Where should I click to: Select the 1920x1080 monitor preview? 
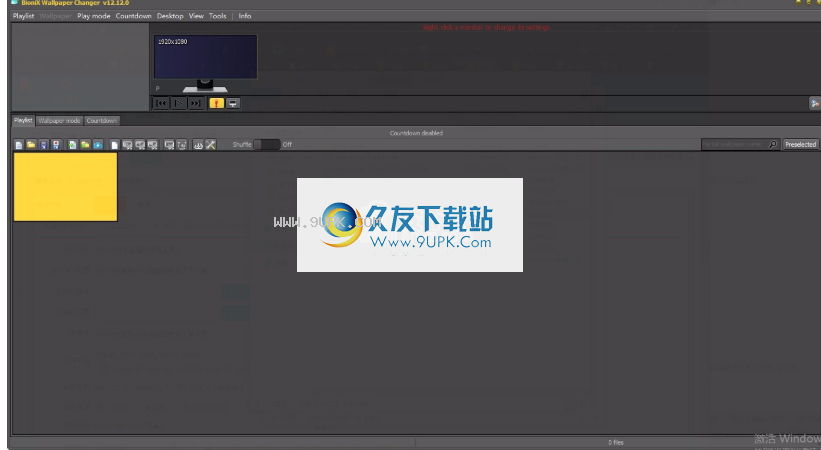[205, 57]
